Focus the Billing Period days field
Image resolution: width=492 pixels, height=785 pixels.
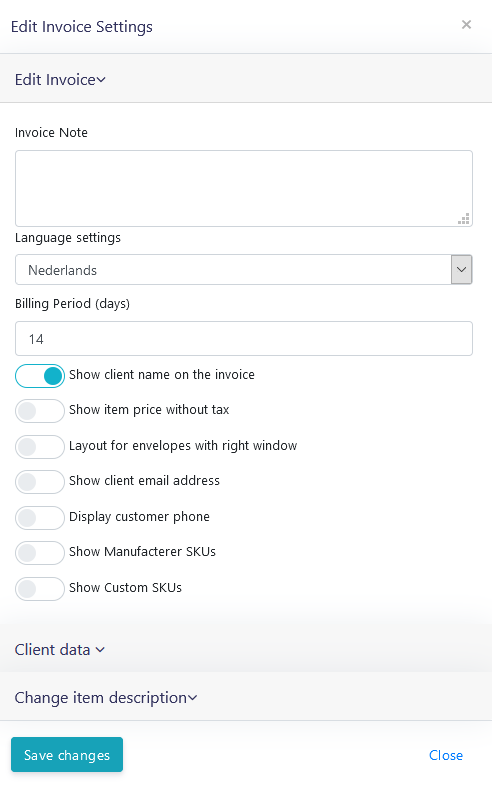pos(244,338)
